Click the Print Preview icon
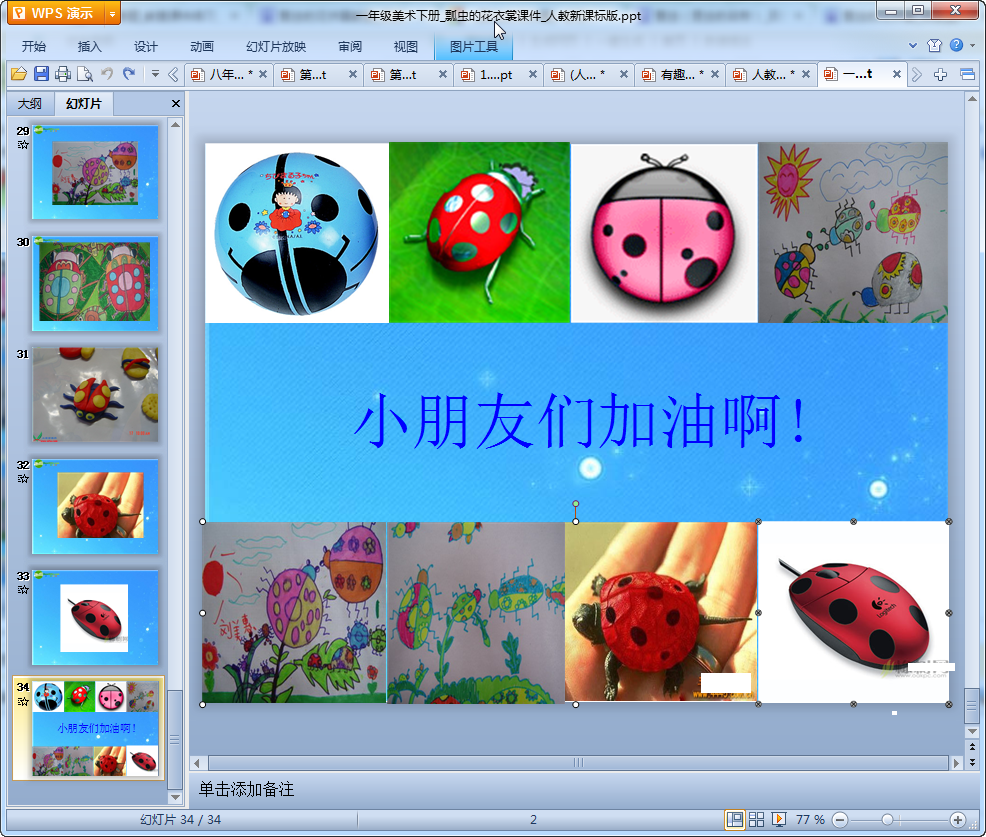This screenshot has height=837, width=986. [85, 74]
